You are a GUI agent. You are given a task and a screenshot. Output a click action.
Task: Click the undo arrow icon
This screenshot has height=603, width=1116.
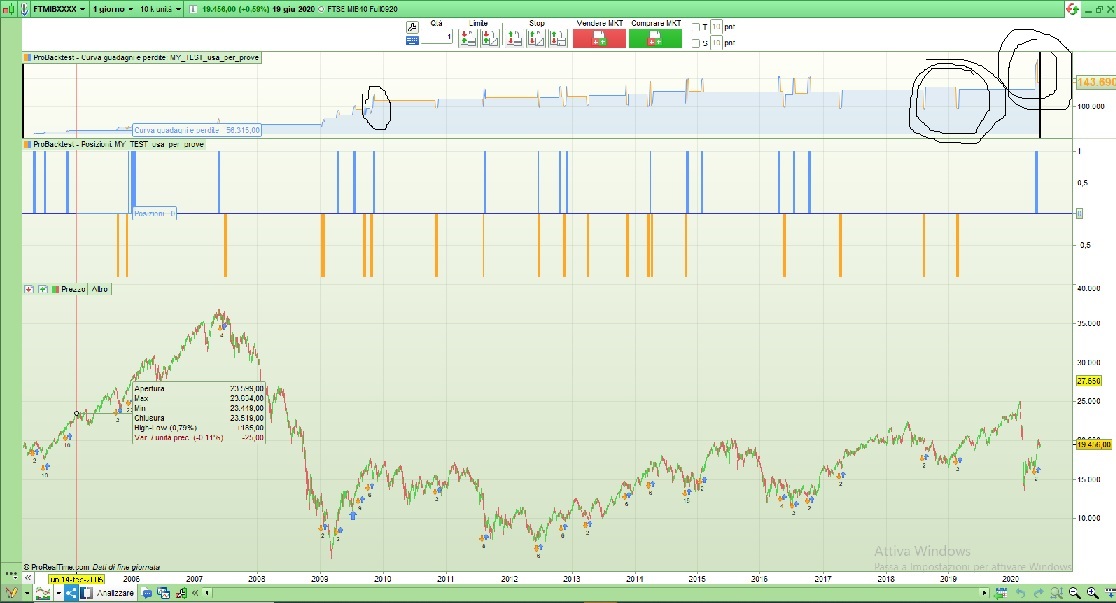(1020, 594)
